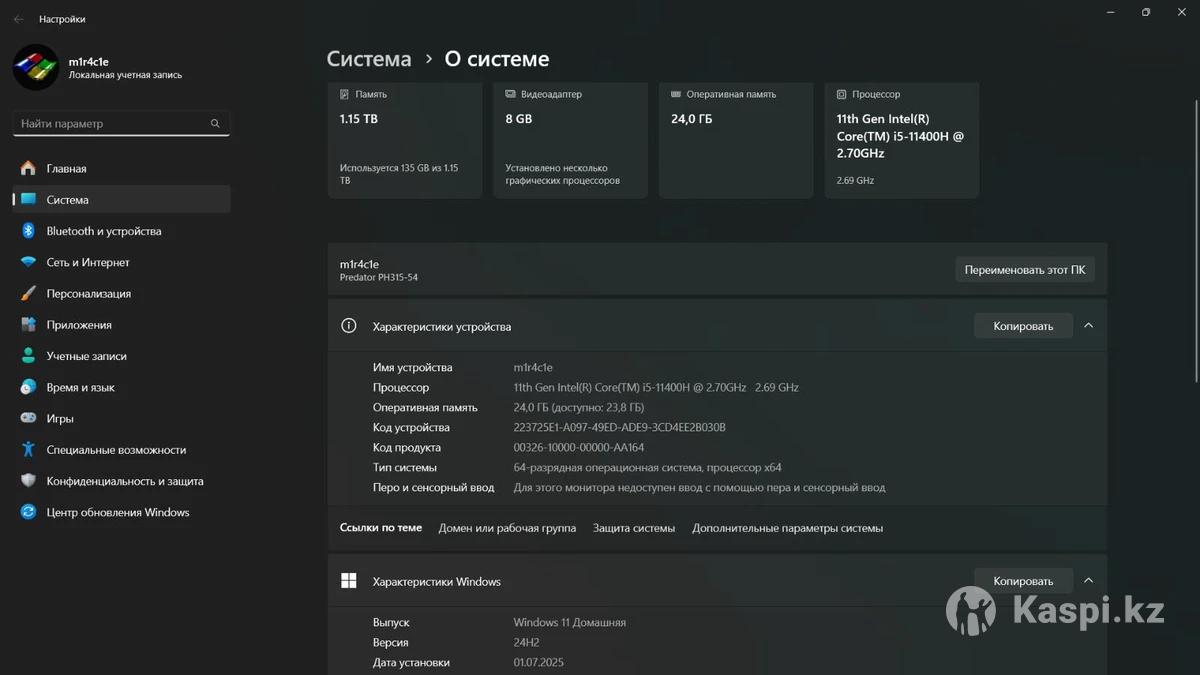Open Специальные возможности page
This screenshot has width=1200, height=675.
(x=121, y=450)
